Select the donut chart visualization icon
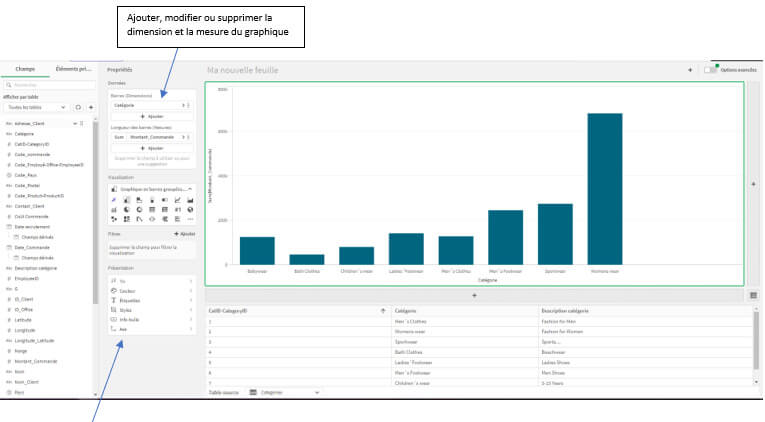 [x=139, y=210]
